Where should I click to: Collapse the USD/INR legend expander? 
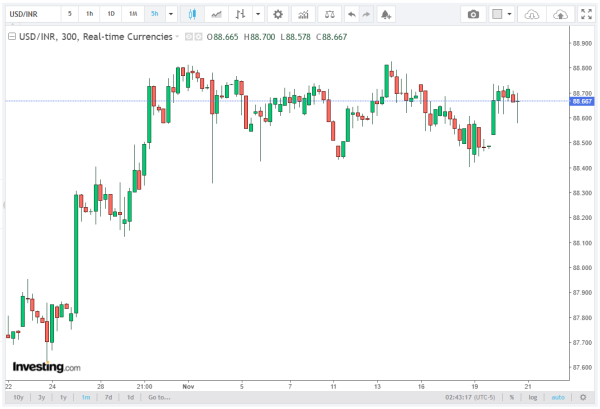pos(12,36)
